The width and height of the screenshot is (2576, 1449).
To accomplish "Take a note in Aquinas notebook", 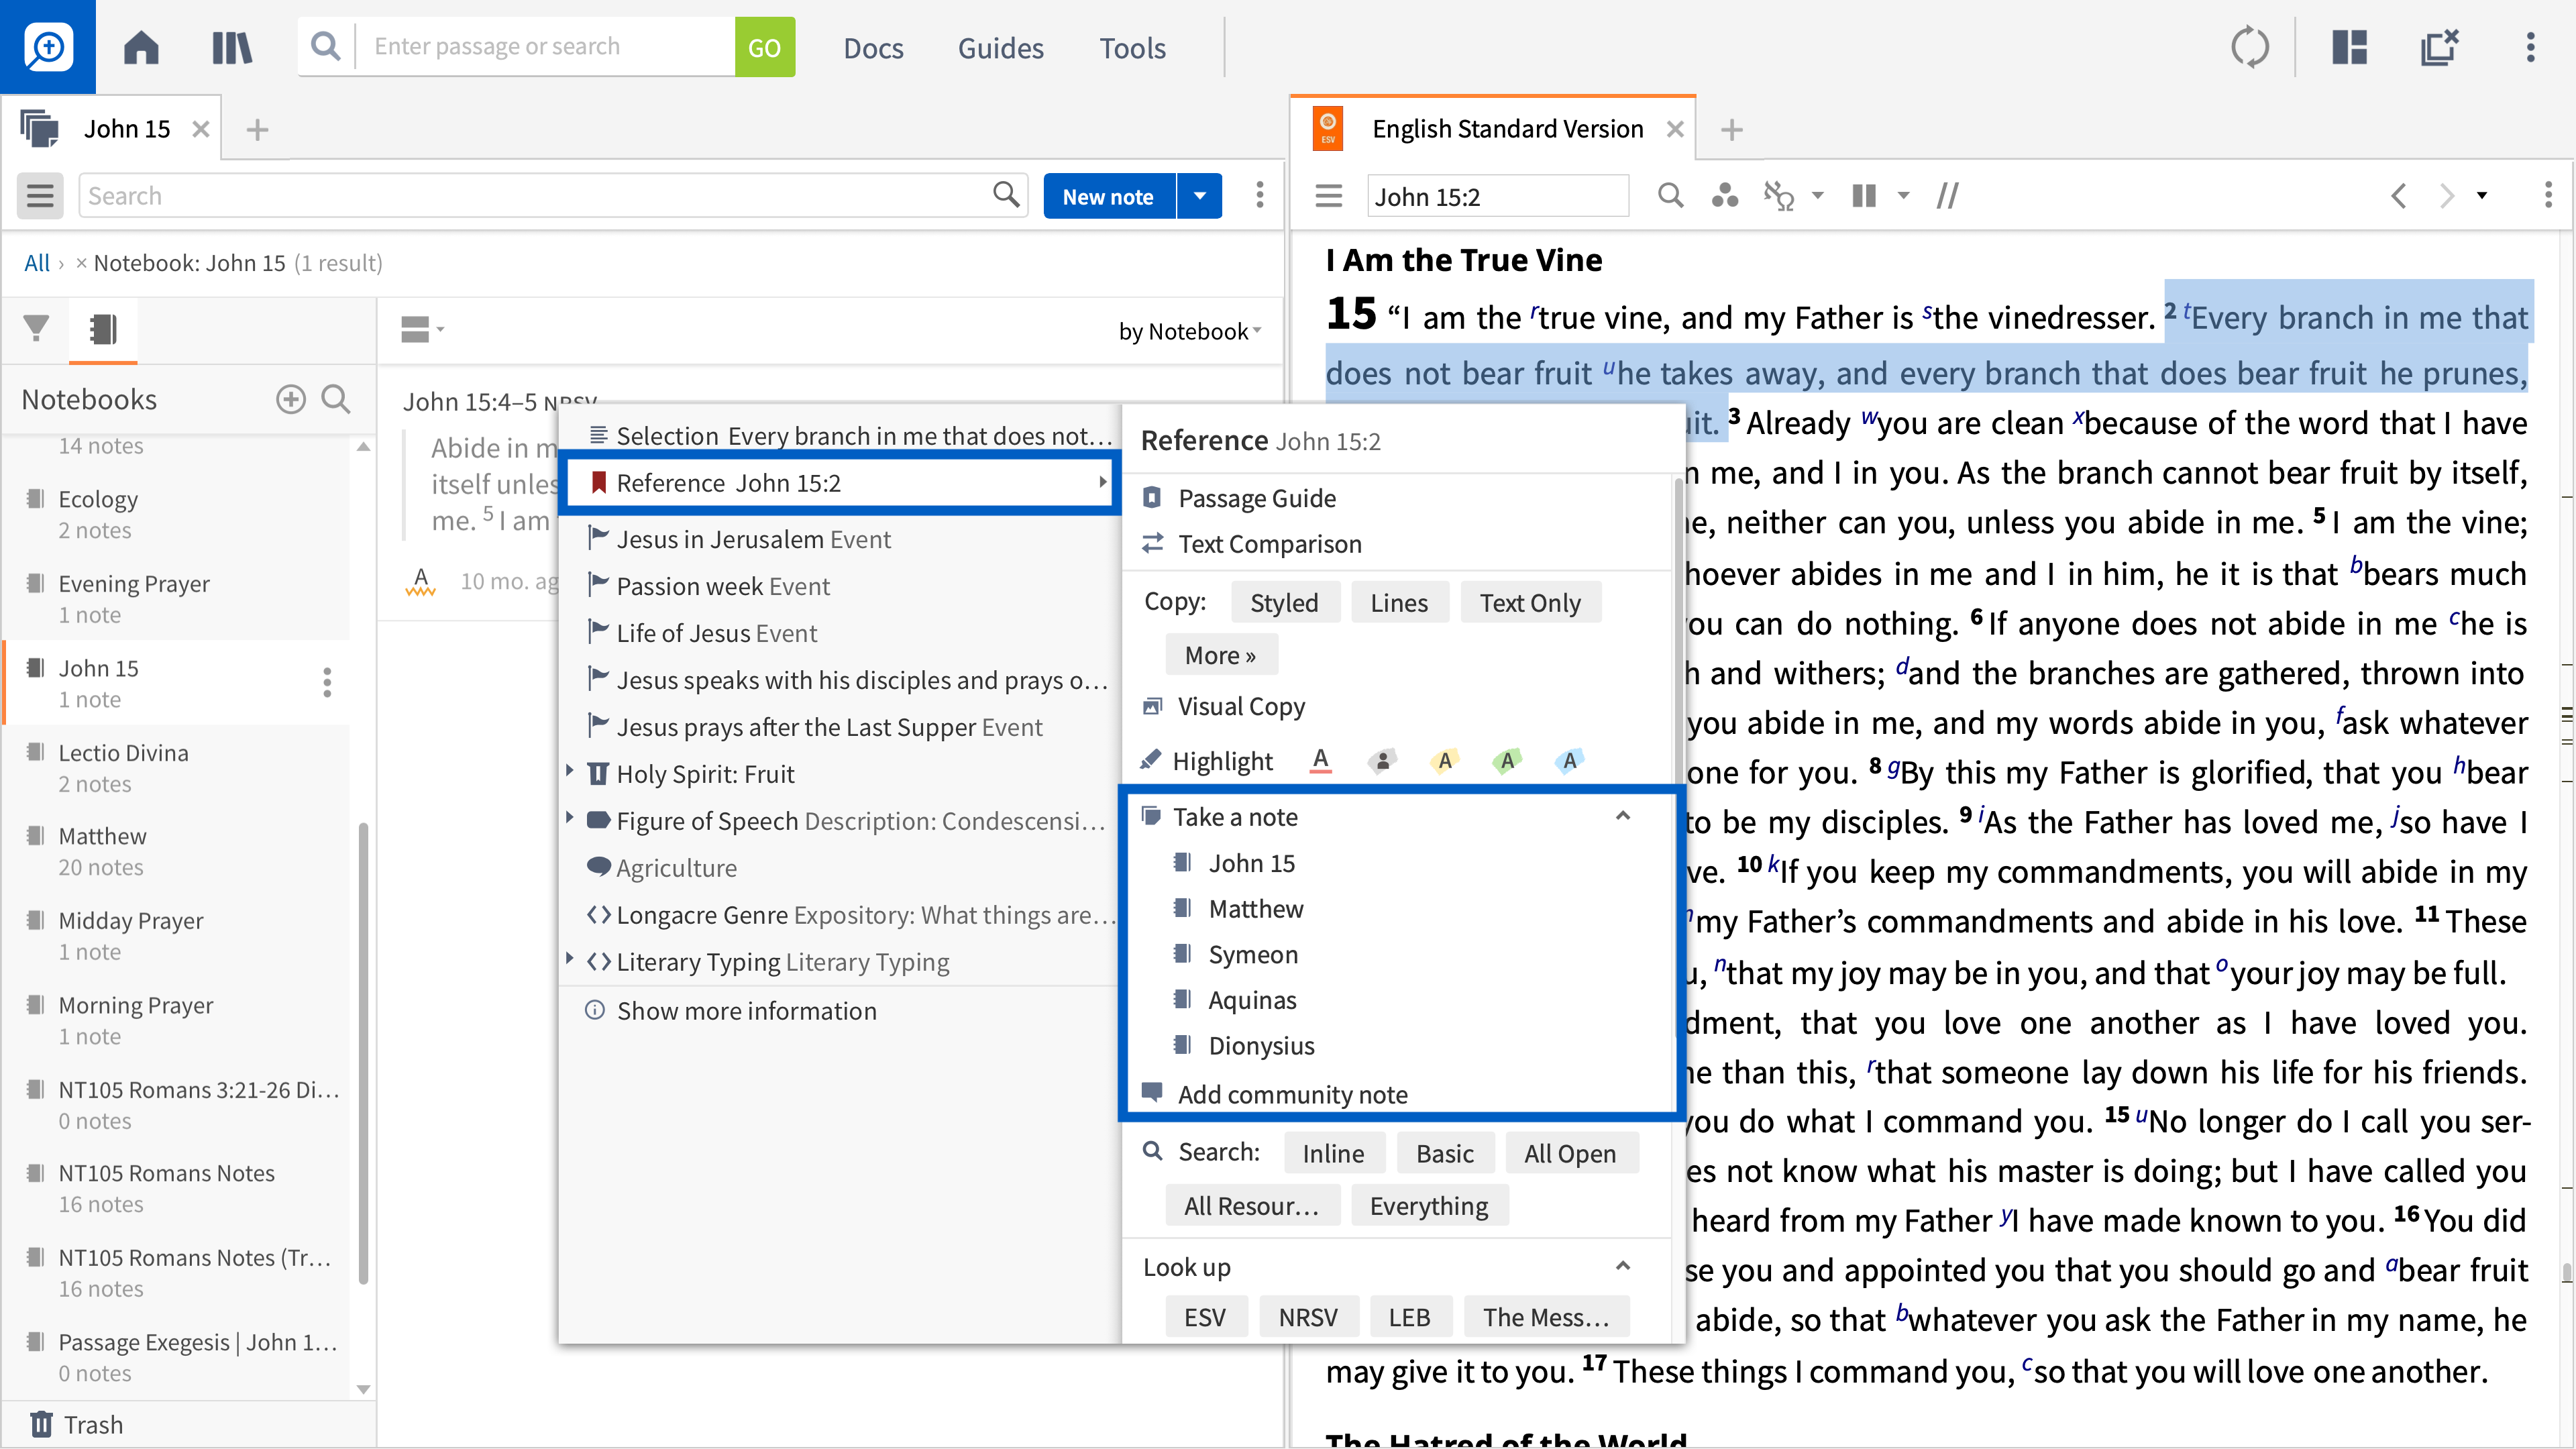I will [1251, 999].
